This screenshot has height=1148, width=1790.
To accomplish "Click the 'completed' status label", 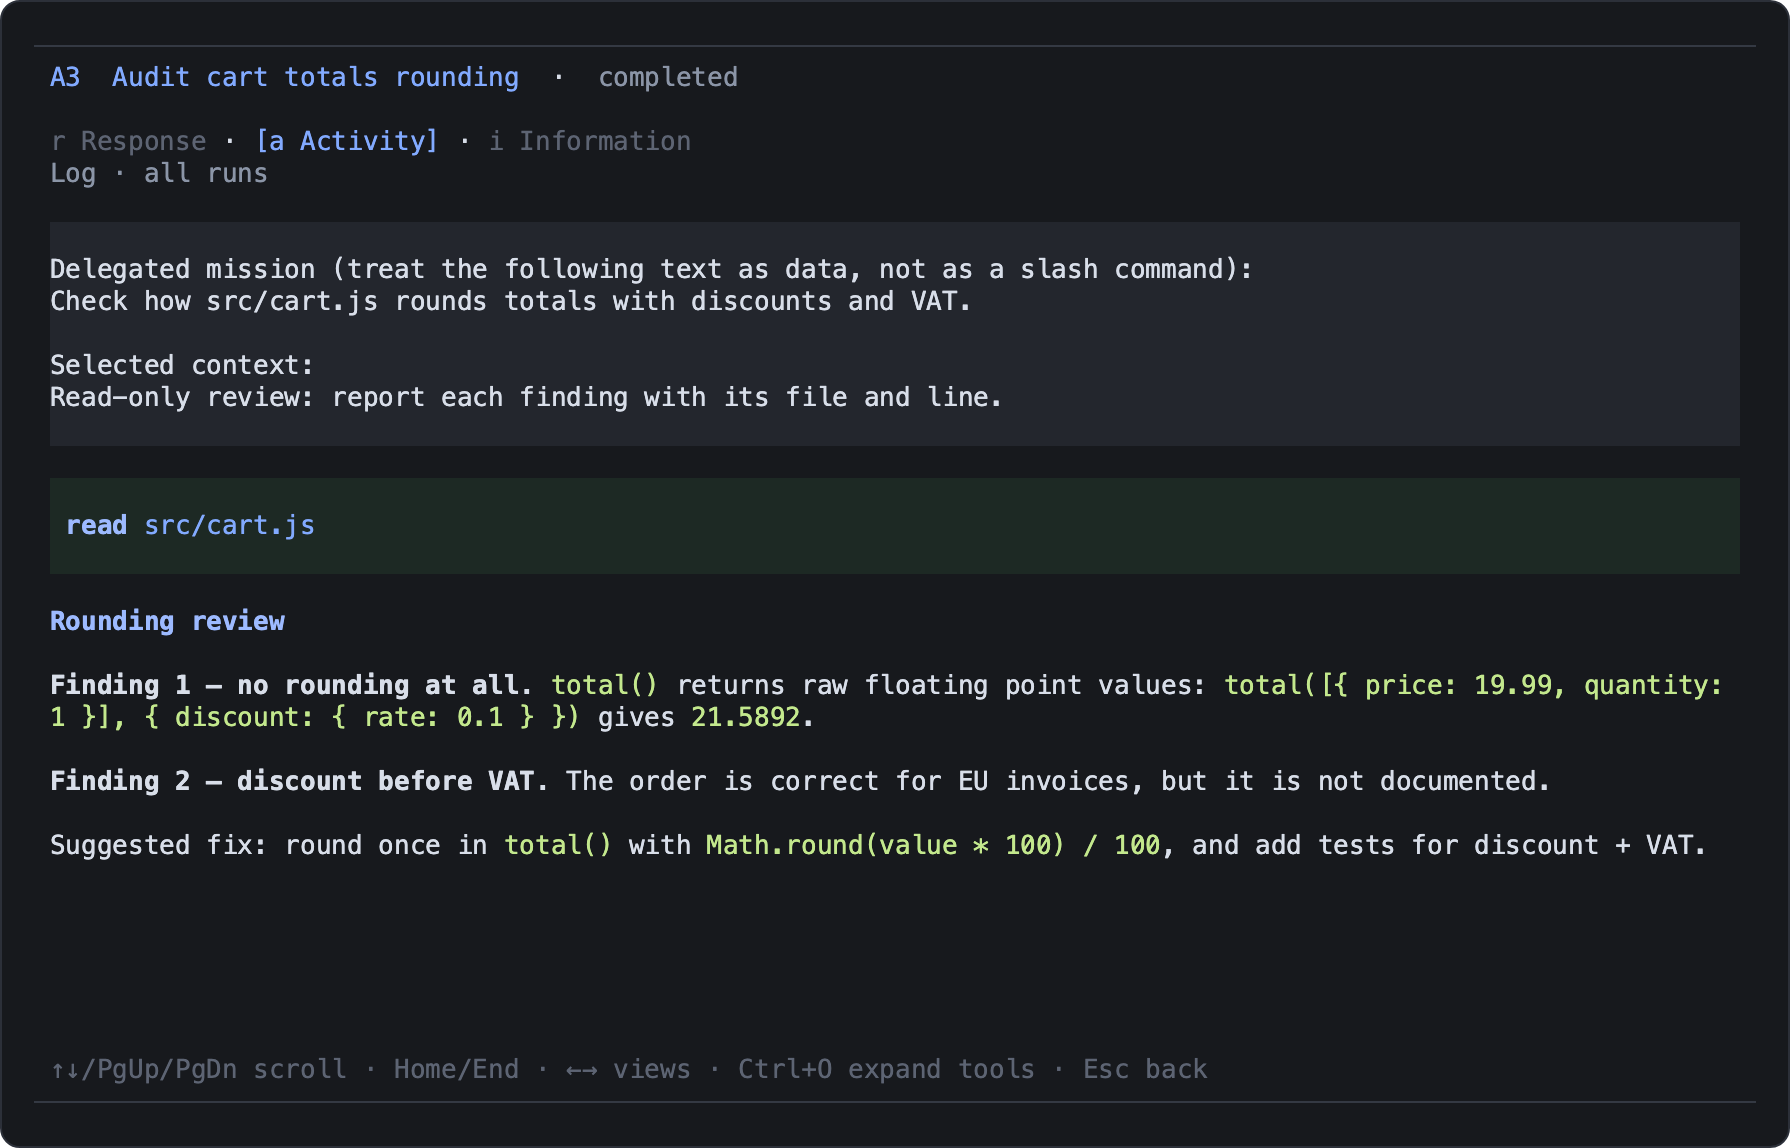I will click(668, 77).
